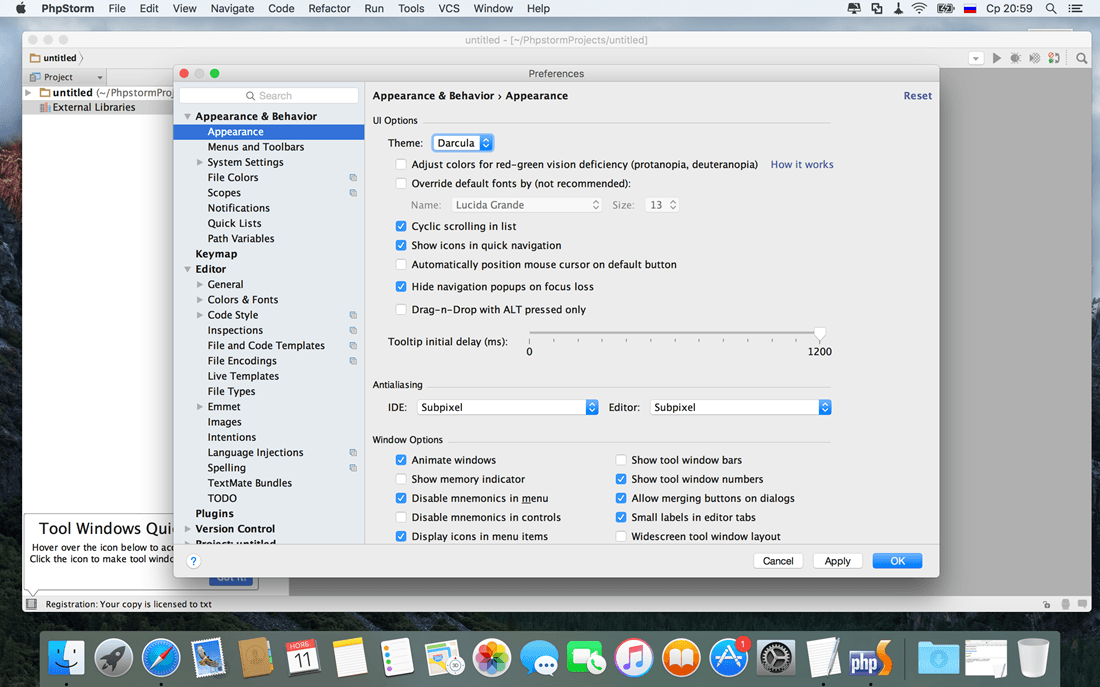This screenshot has width=1100, height=687.
Task: Click the OK button
Action: click(x=897, y=561)
